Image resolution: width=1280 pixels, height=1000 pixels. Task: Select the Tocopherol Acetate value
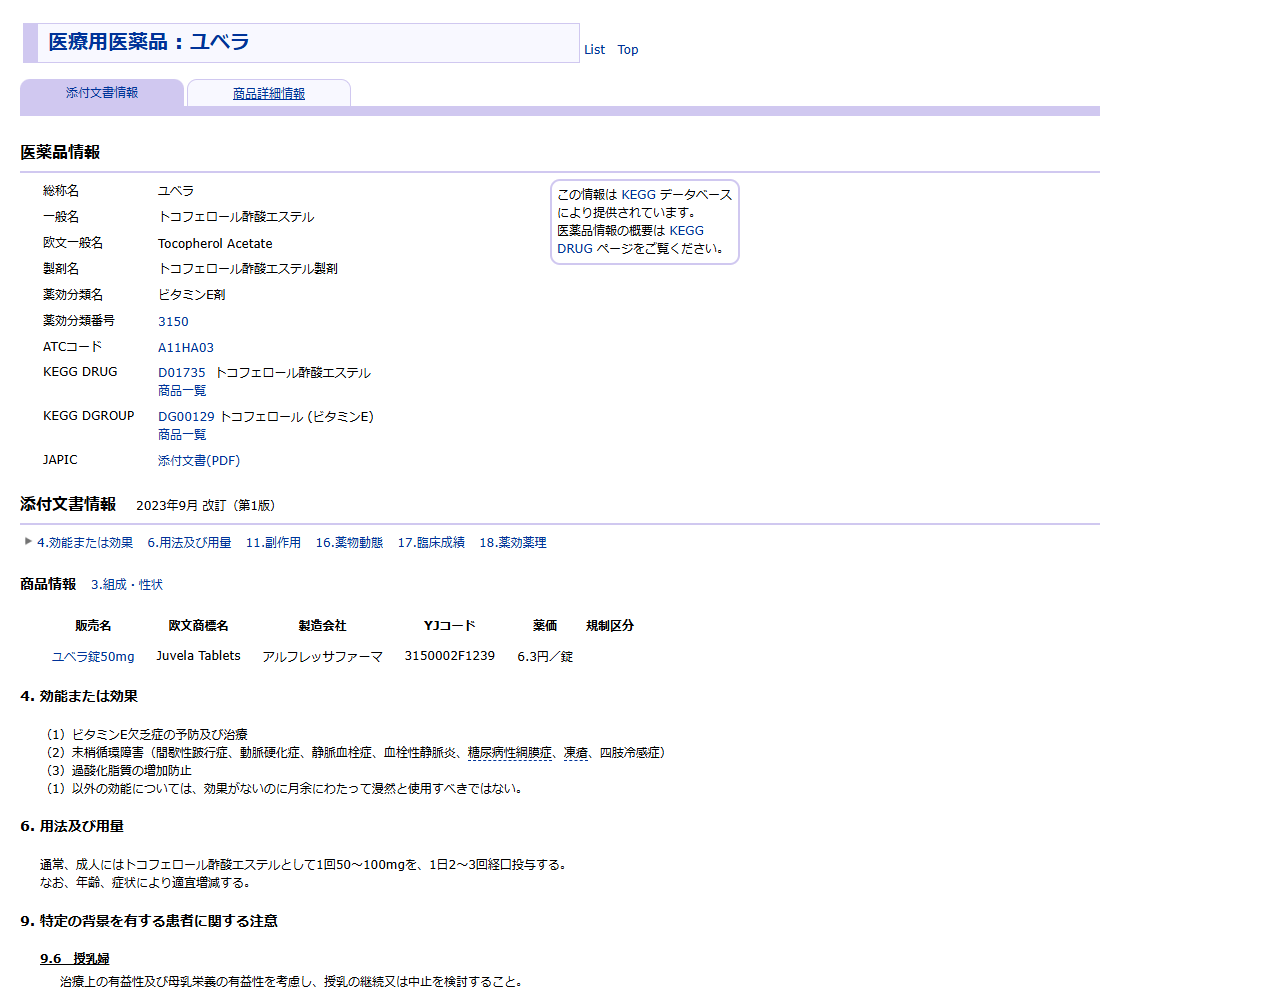coord(215,243)
